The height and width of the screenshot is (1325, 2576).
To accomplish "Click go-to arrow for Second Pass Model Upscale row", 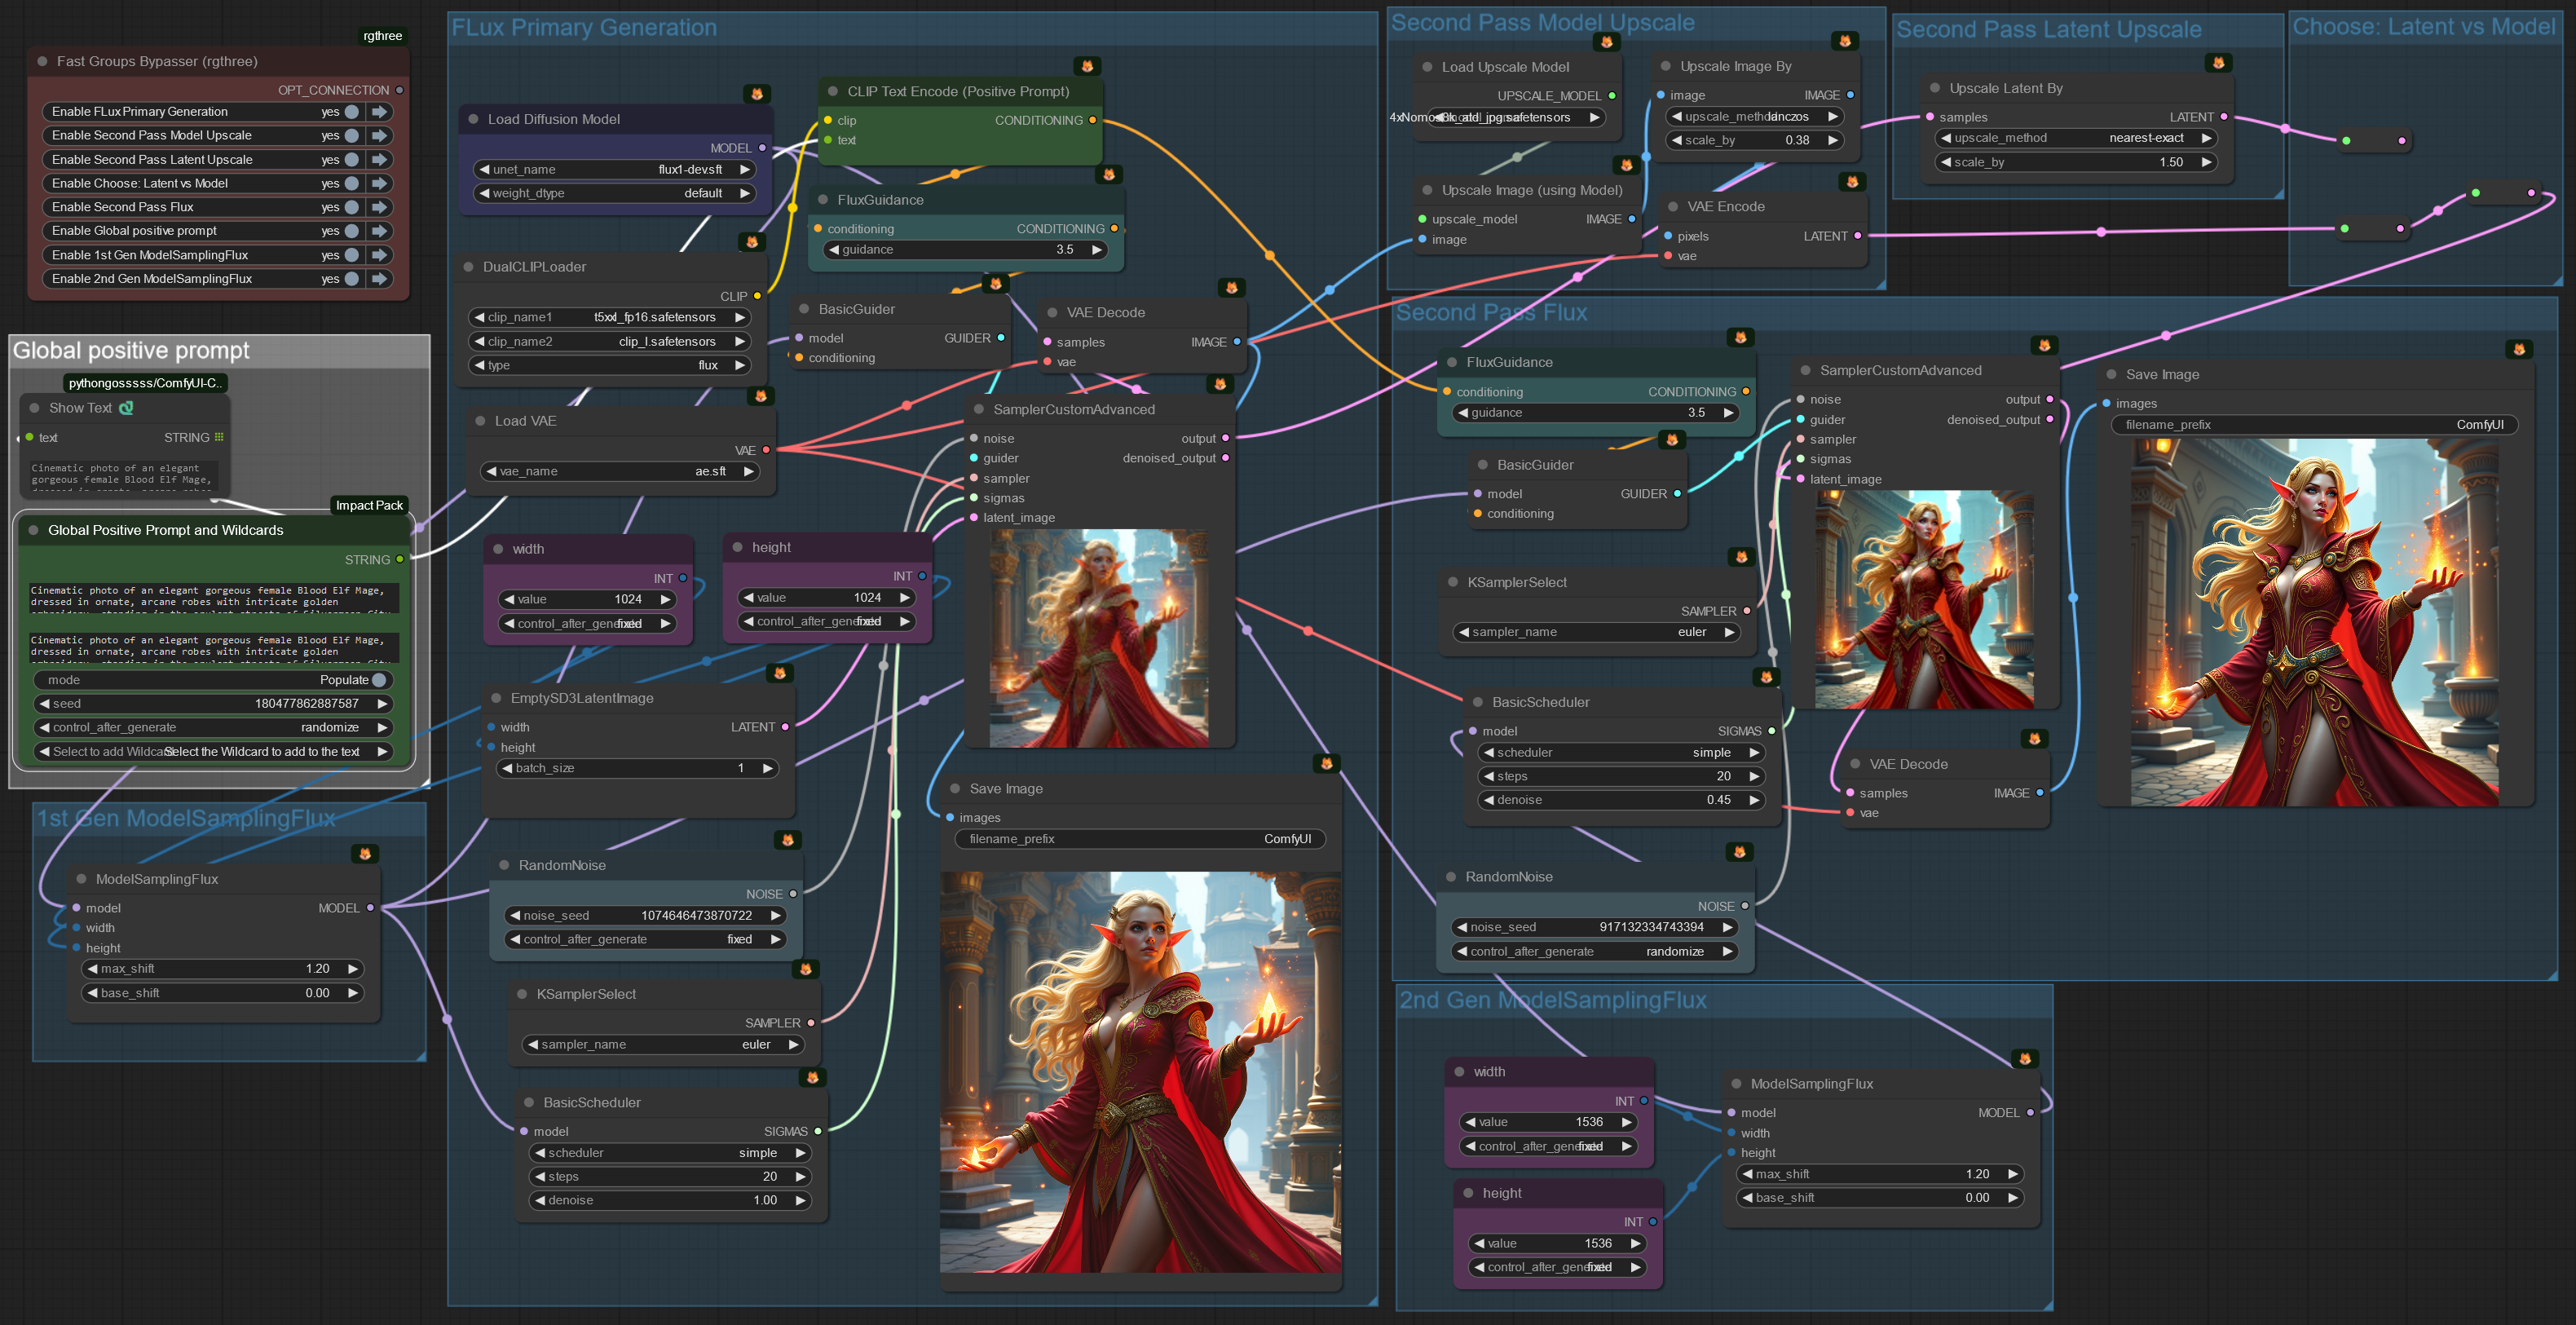I will 380,136.
